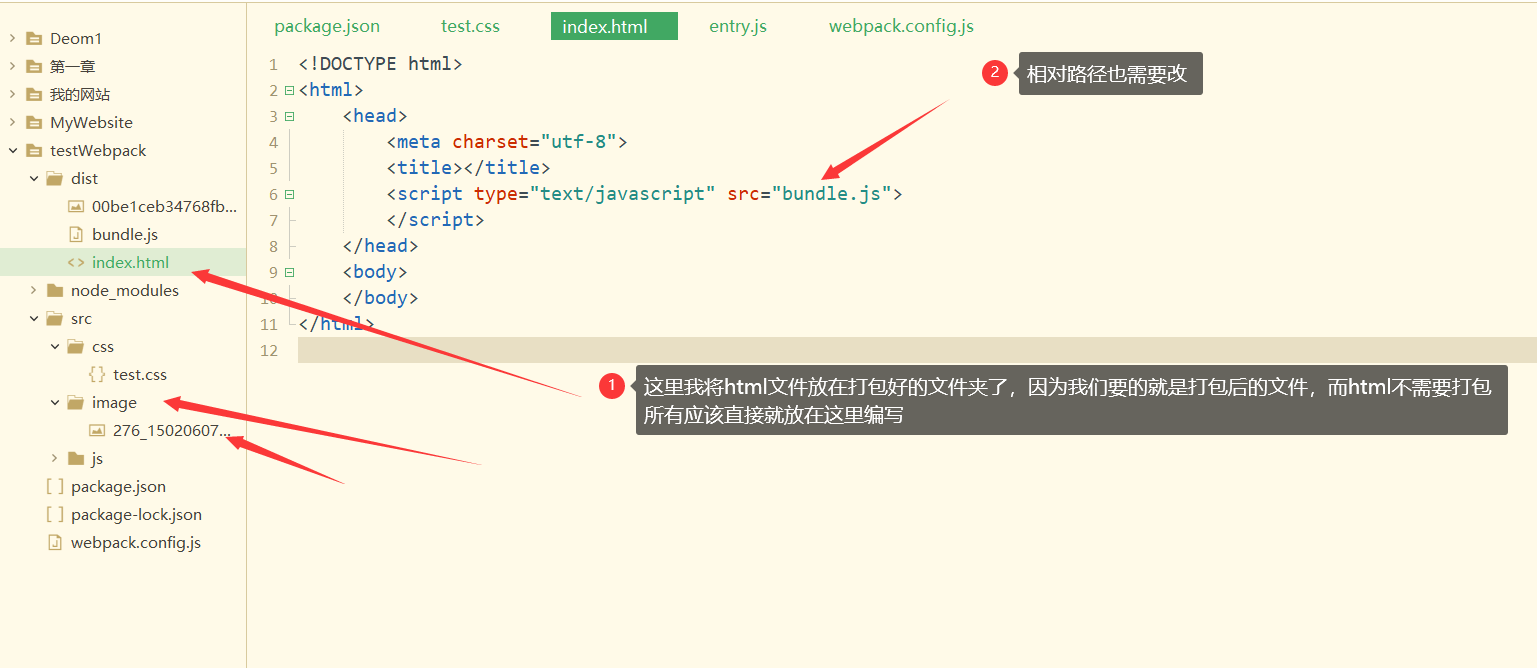Viewport: 1537px width, 668px height.
Task: Click line number 1 in gutter
Action: (273, 64)
